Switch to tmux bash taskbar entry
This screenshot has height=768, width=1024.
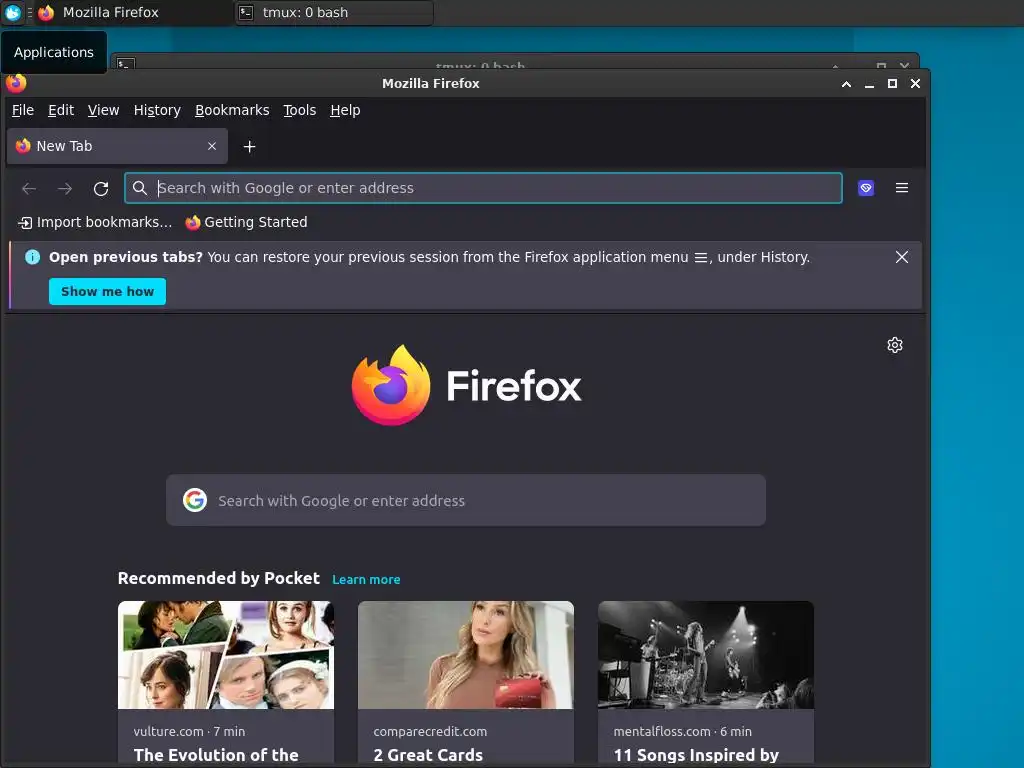[x=334, y=12]
